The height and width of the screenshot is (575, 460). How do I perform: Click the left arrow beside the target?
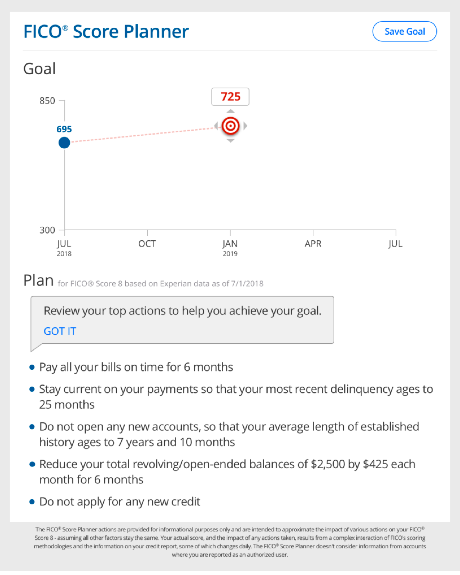pos(216,126)
